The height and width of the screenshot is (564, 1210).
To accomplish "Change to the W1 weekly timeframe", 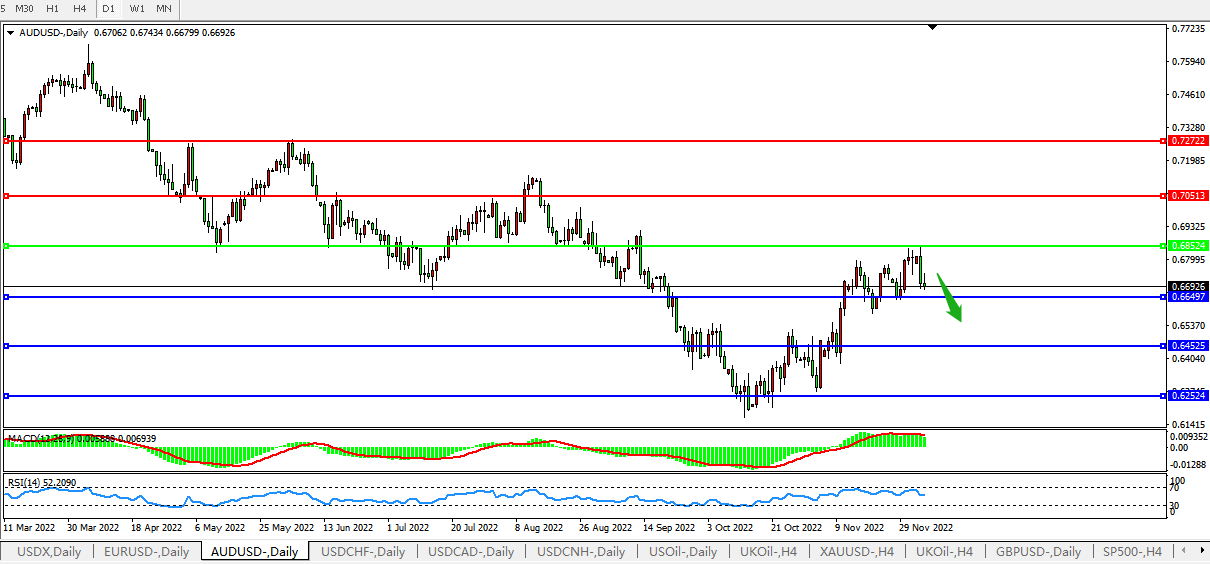I will (137, 8).
